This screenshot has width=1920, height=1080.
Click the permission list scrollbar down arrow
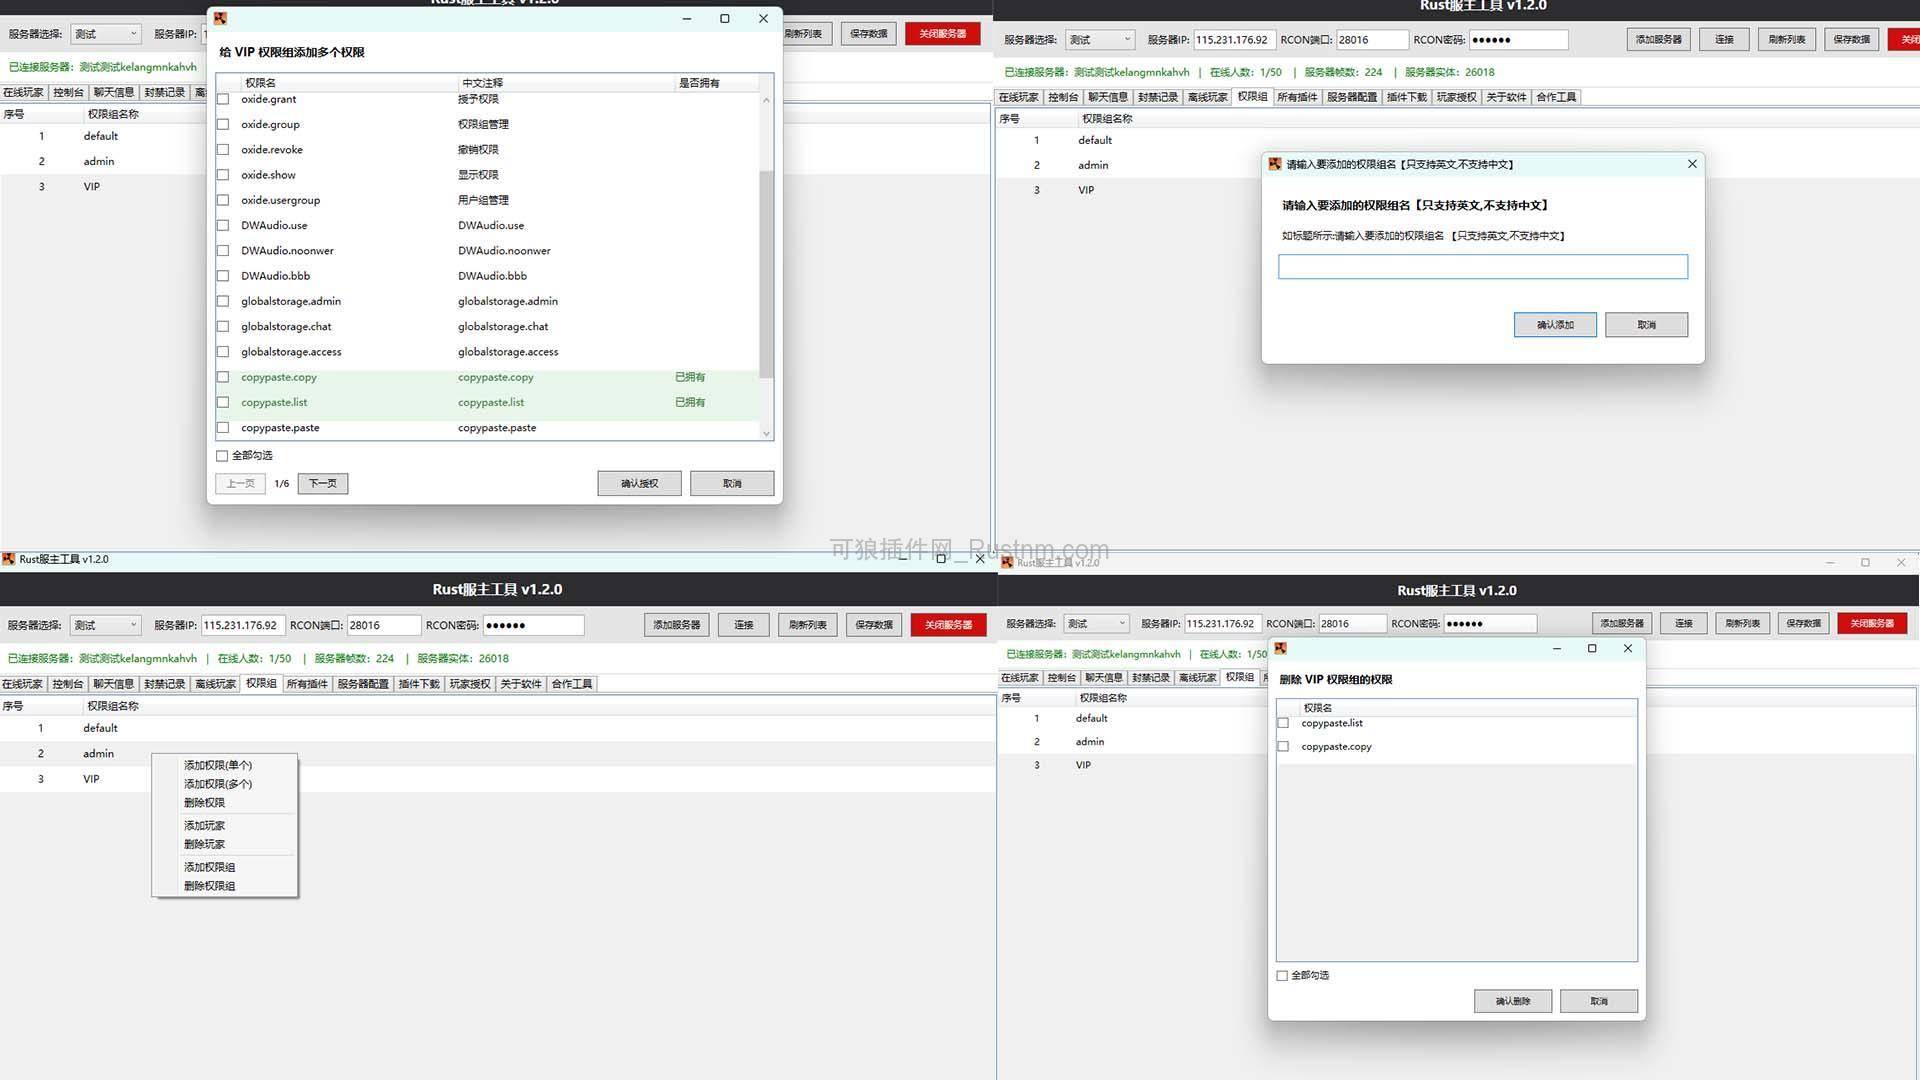766,432
